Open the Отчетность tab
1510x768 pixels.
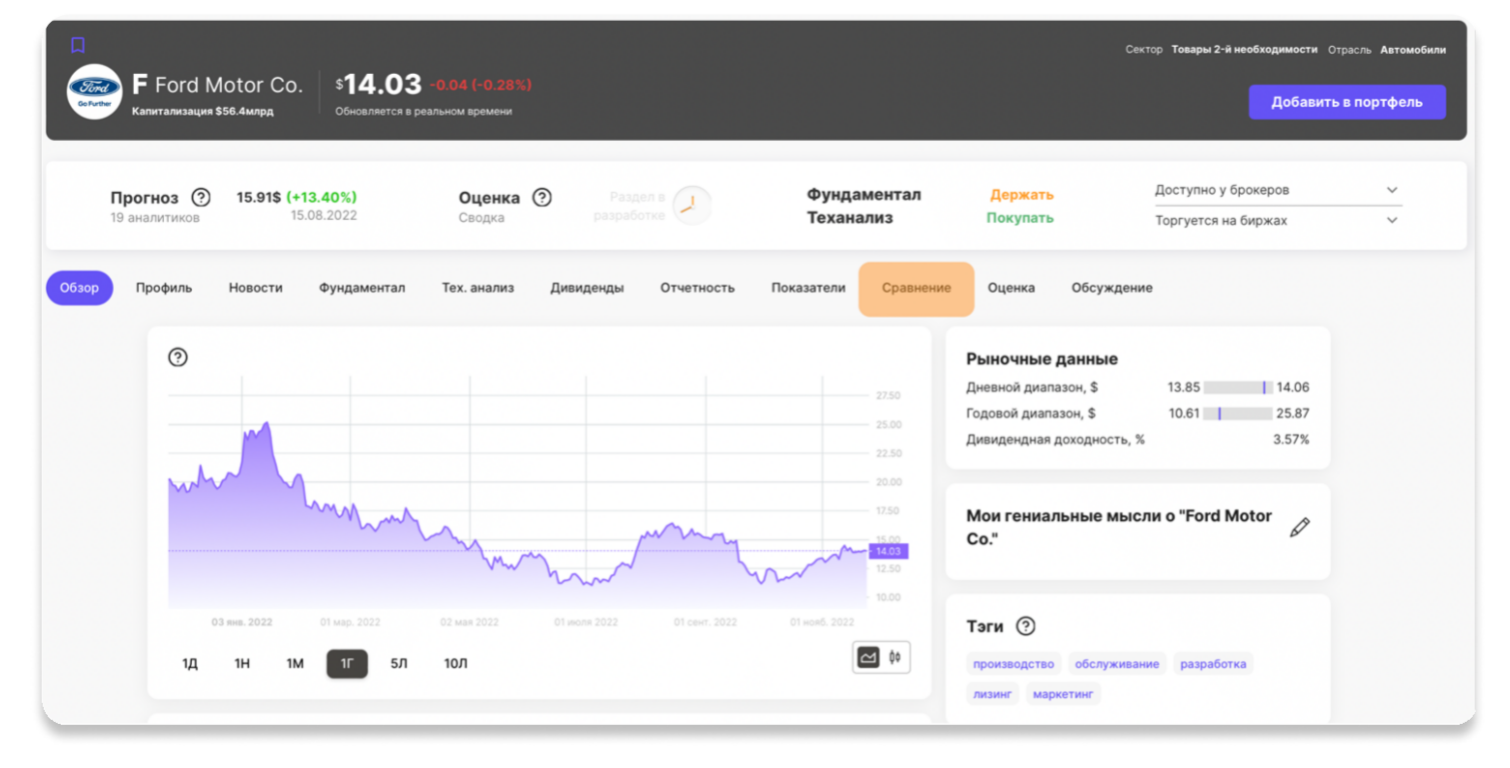pos(697,288)
